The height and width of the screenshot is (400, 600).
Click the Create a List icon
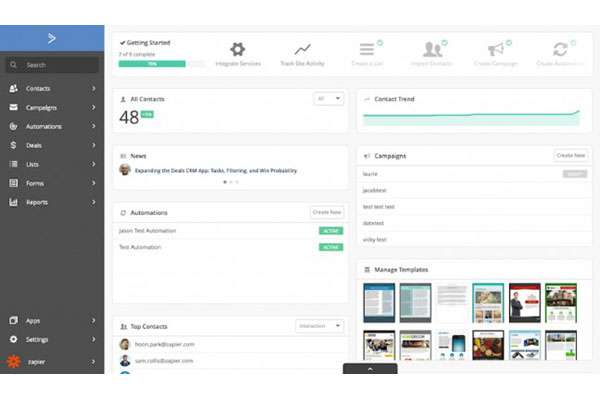367,49
